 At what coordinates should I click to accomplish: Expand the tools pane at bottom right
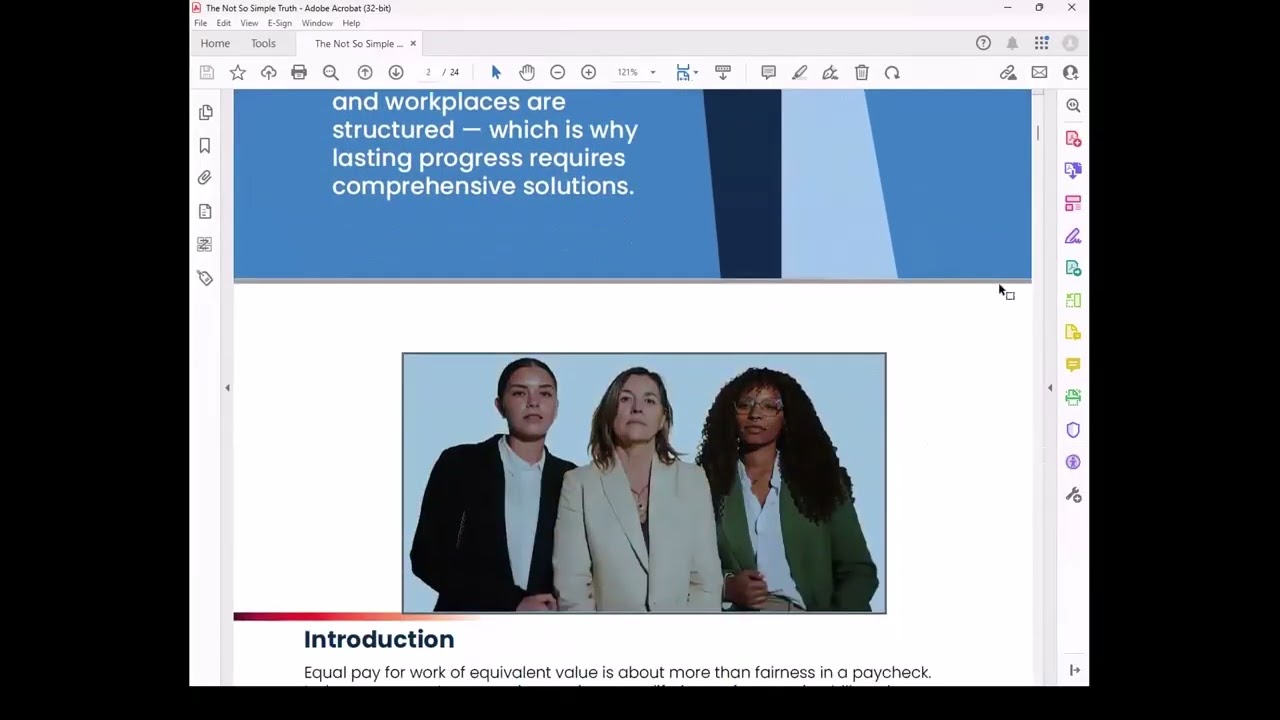click(1074, 670)
